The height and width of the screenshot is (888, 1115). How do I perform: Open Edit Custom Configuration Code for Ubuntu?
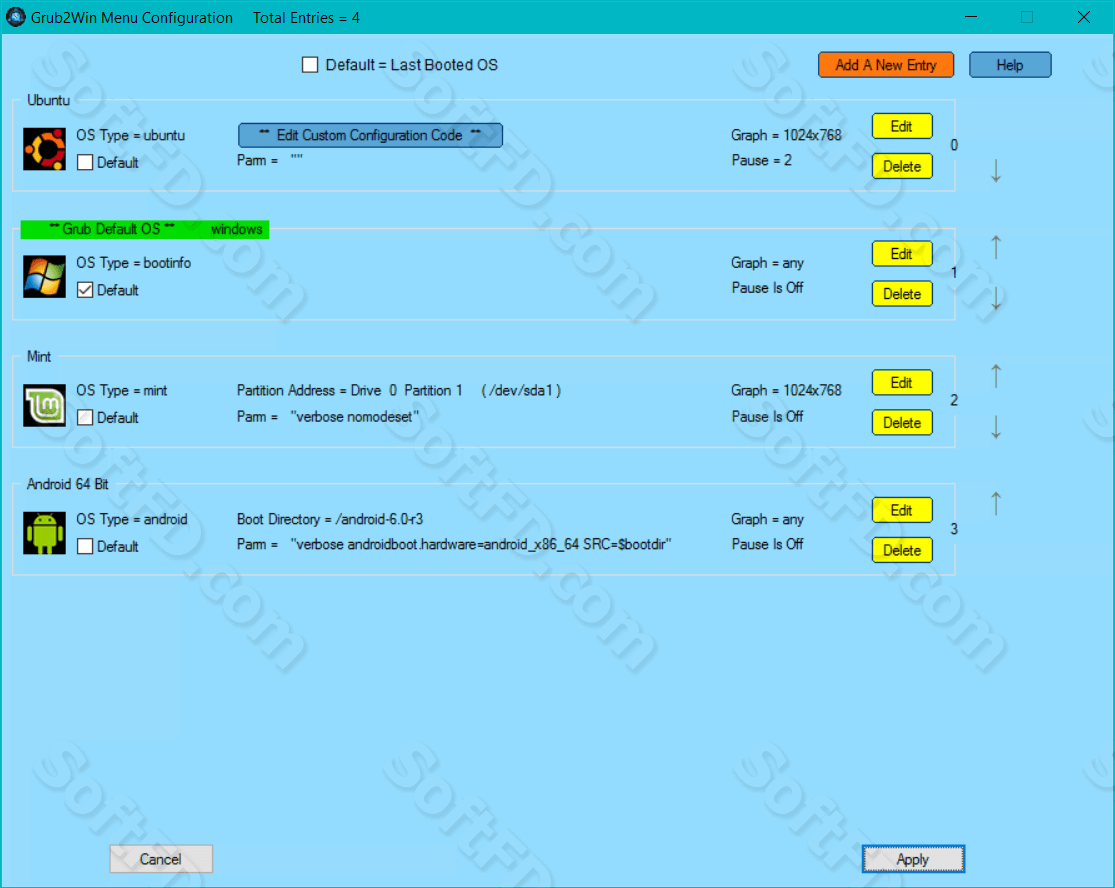[x=370, y=135]
